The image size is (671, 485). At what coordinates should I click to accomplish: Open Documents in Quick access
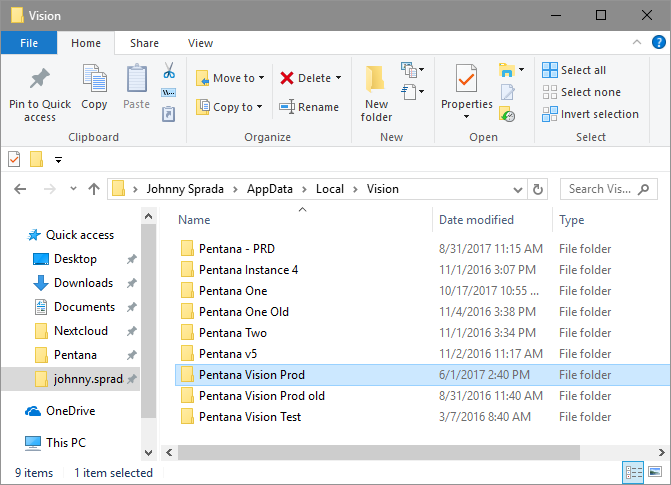pos(74,307)
